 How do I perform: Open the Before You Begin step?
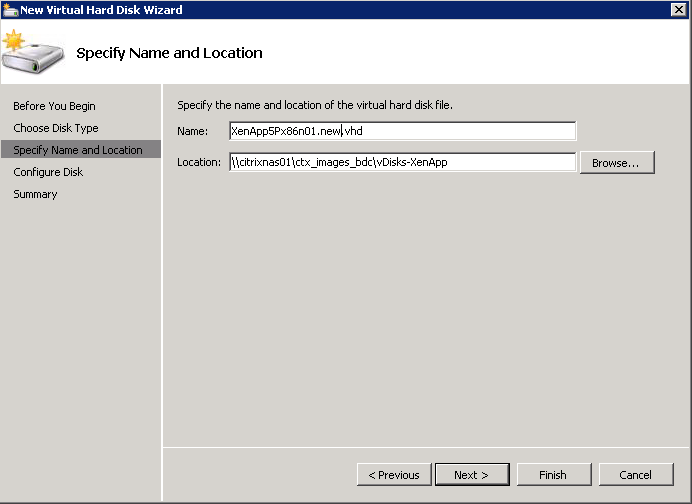click(54, 106)
